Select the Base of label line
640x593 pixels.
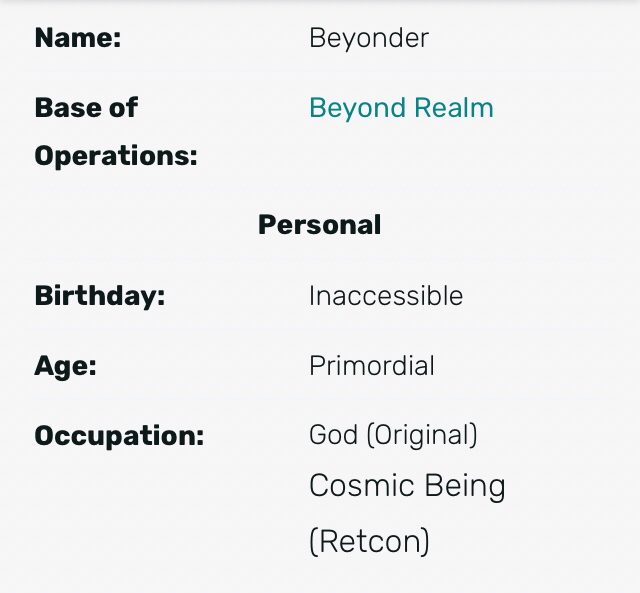click(x=87, y=108)
